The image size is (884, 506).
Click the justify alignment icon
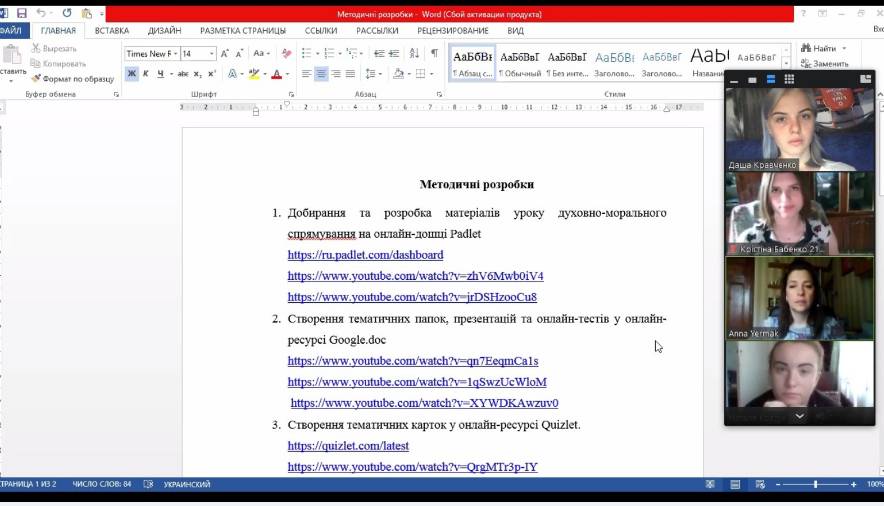[x=350, y=74]
